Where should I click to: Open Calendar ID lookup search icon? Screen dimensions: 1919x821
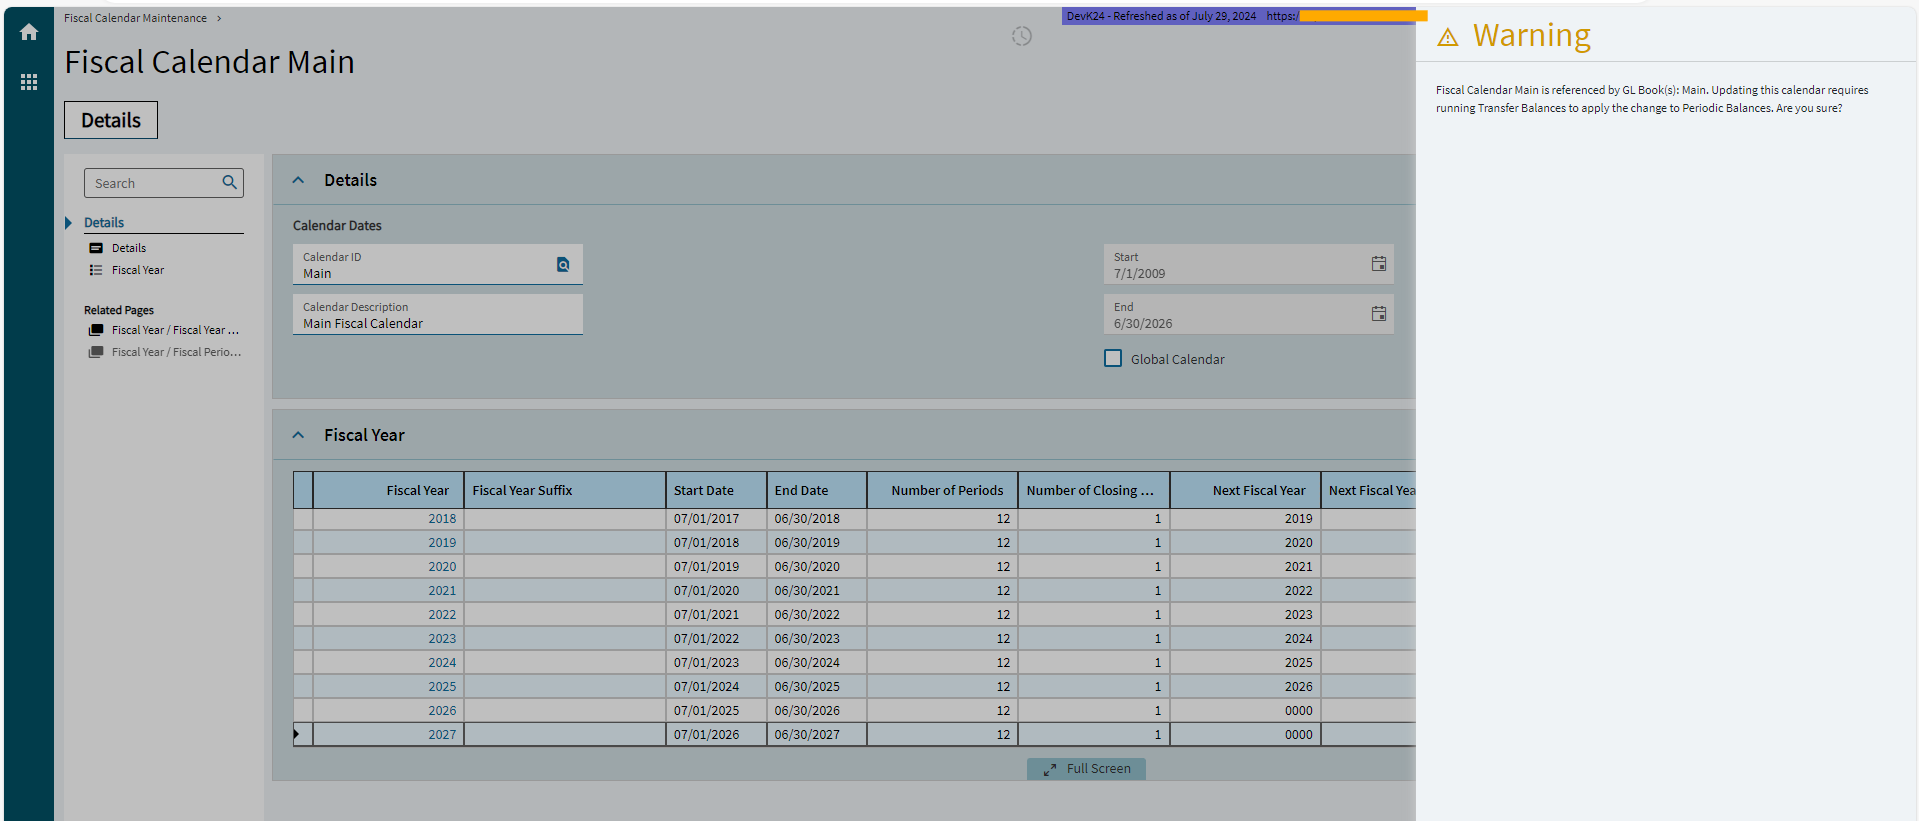563,265
